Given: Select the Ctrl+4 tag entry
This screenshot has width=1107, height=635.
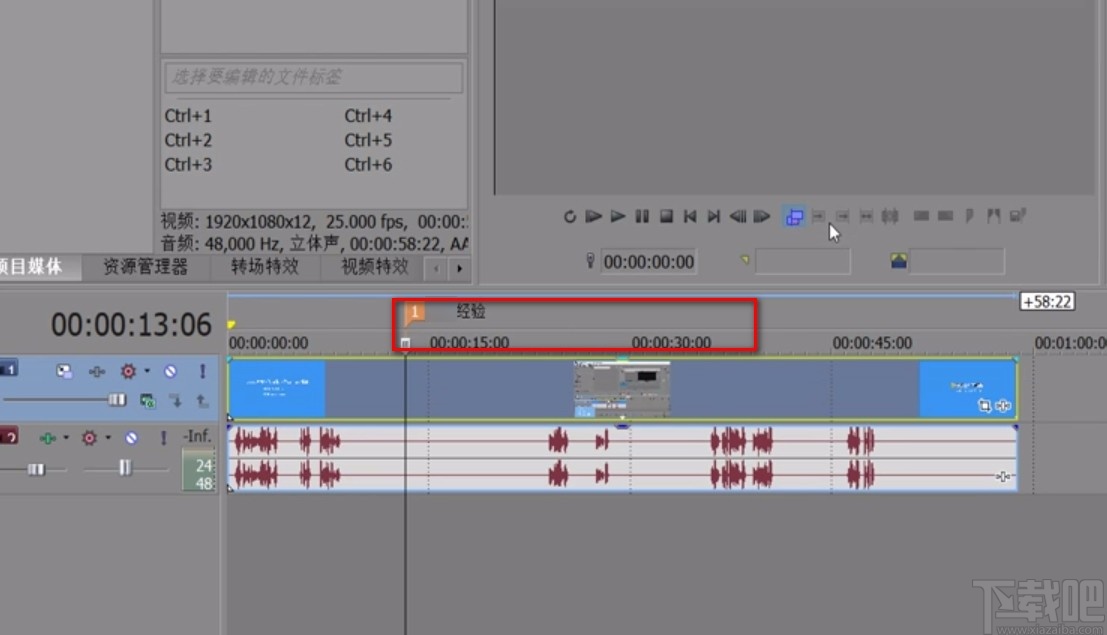Looking at the screenshot, I should [368, 116].
